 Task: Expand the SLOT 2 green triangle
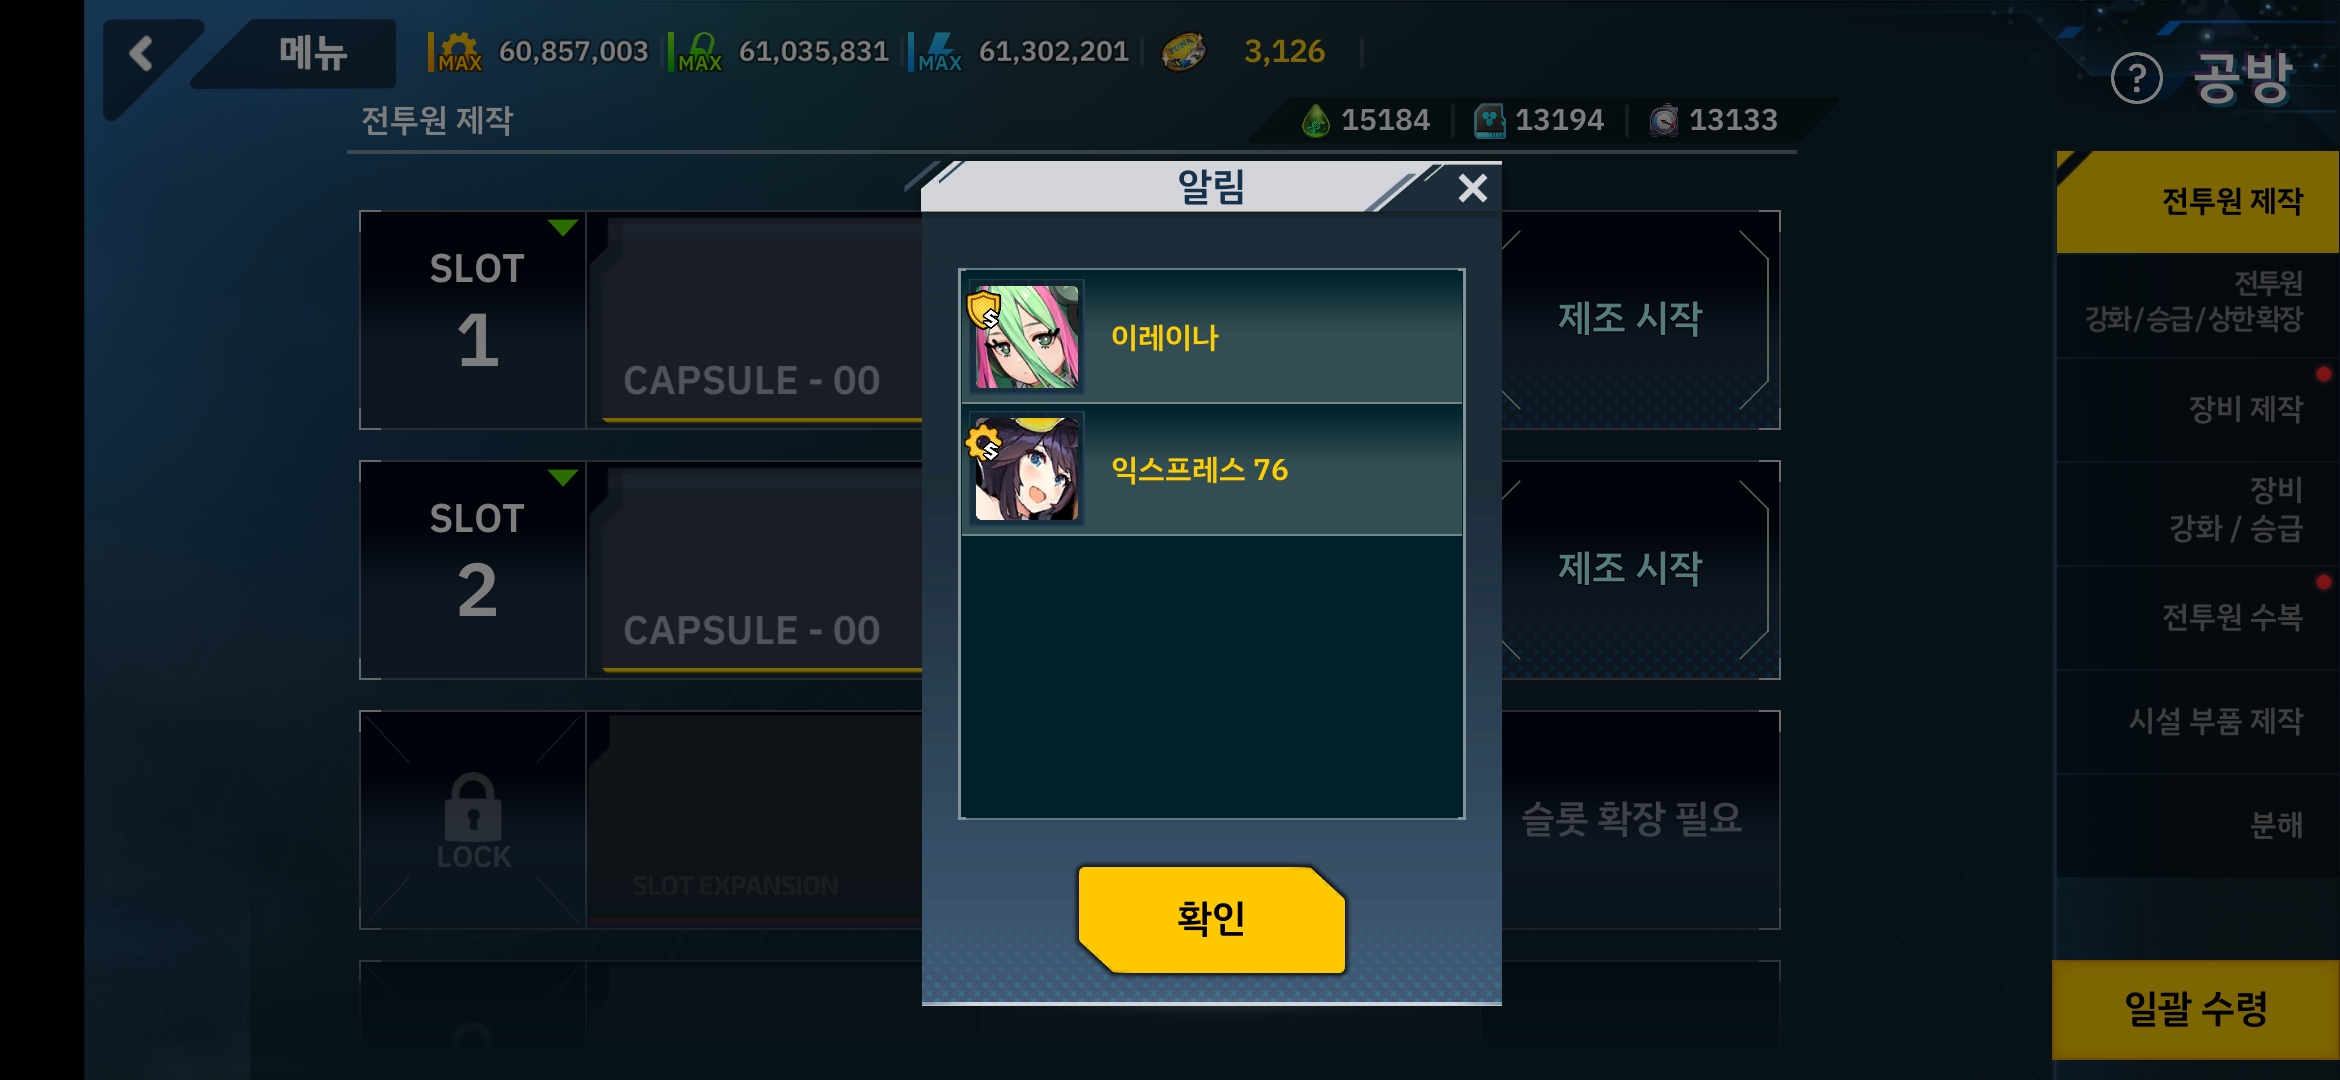click(563, 478)
